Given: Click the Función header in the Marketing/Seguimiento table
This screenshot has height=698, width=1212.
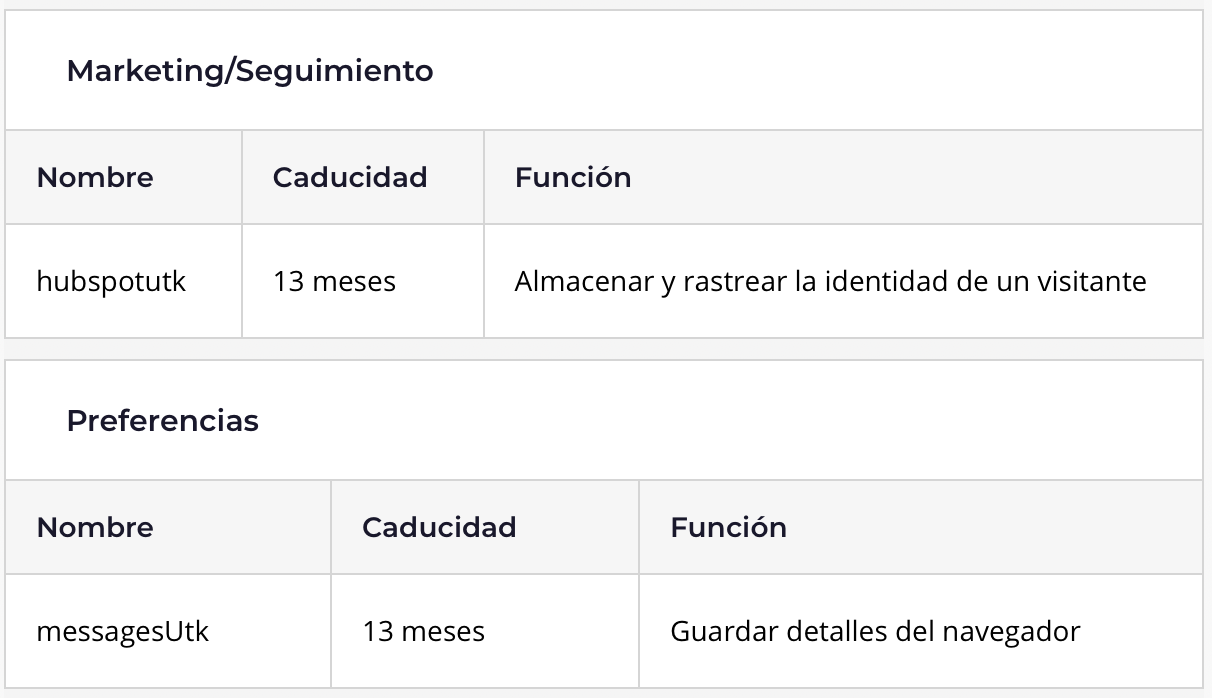Looking at the screenshot, I should 573,178.
